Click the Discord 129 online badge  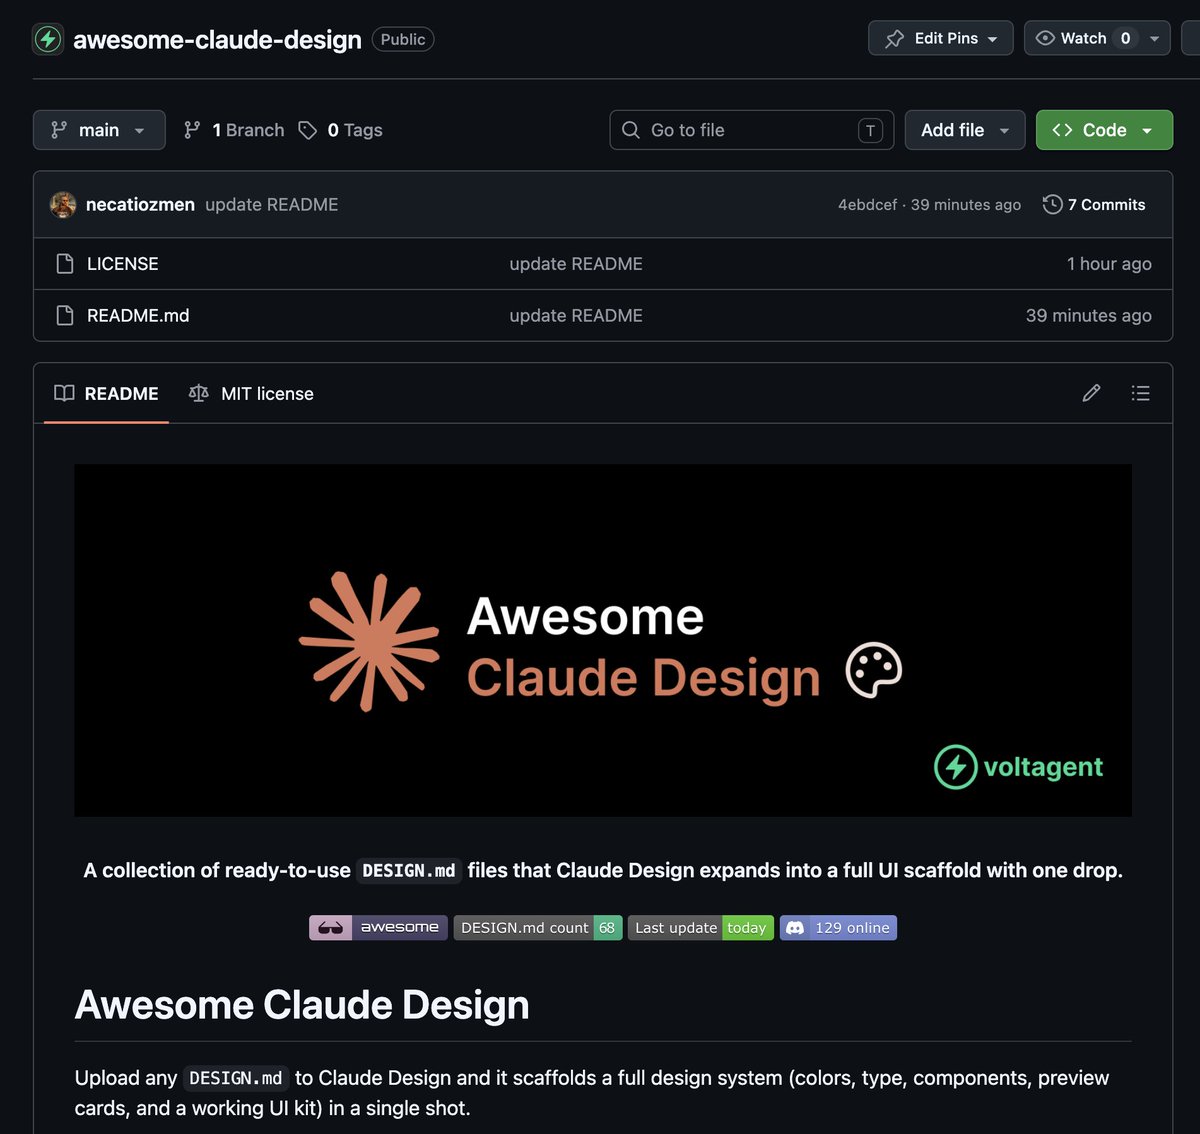click(838, 928)
